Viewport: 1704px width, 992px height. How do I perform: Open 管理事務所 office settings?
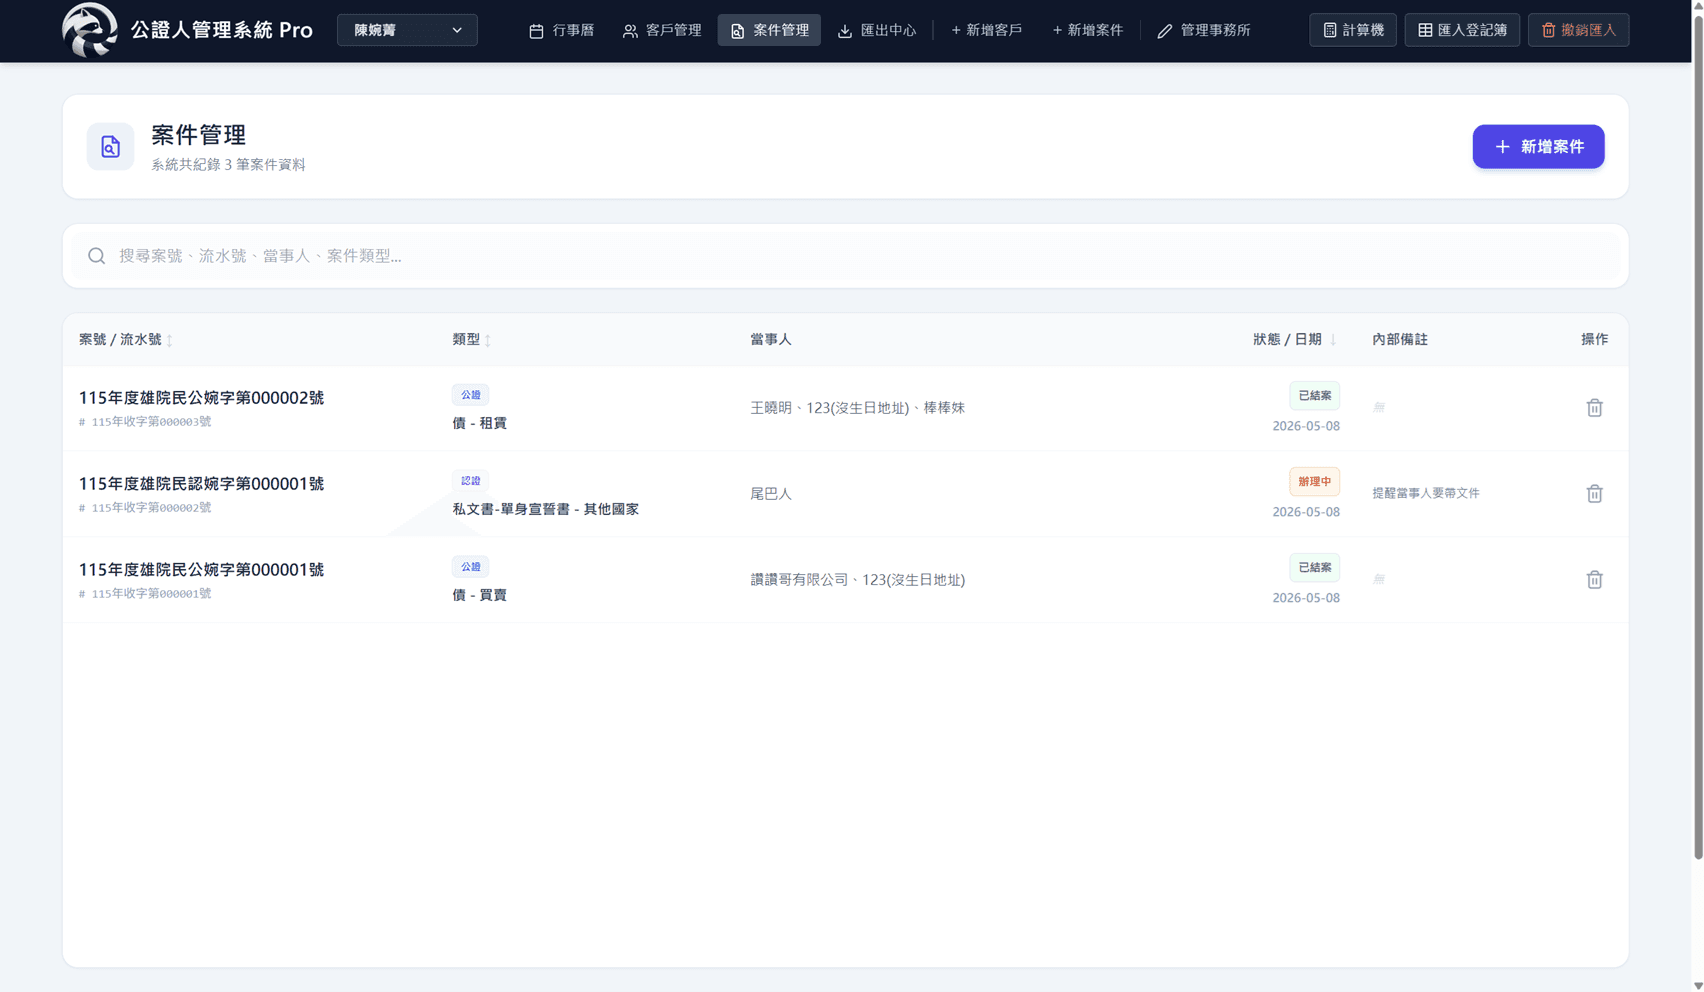[1203, 30]
